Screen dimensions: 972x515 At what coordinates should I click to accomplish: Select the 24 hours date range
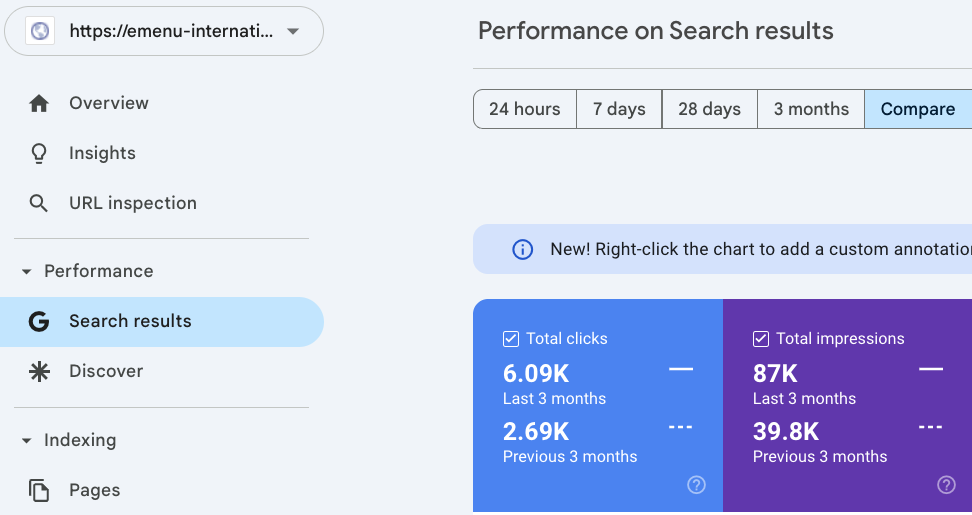[x=524, y=110]
